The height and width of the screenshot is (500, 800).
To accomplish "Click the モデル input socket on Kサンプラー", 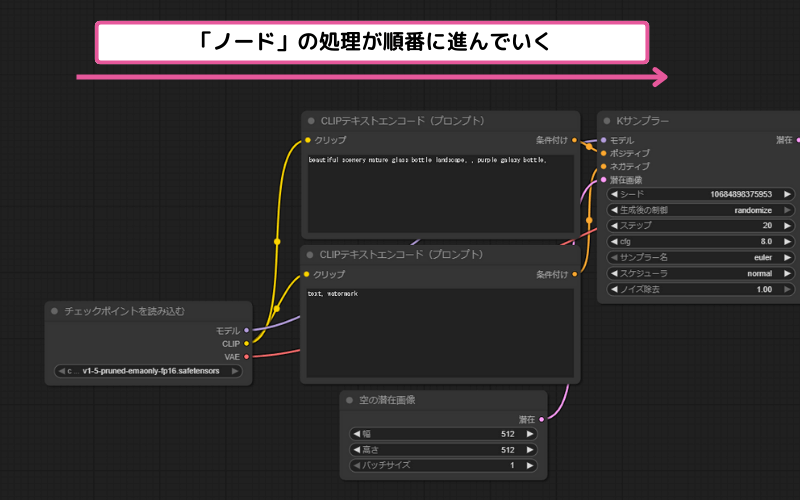I will pyautogui.click(x=604, y=140).
